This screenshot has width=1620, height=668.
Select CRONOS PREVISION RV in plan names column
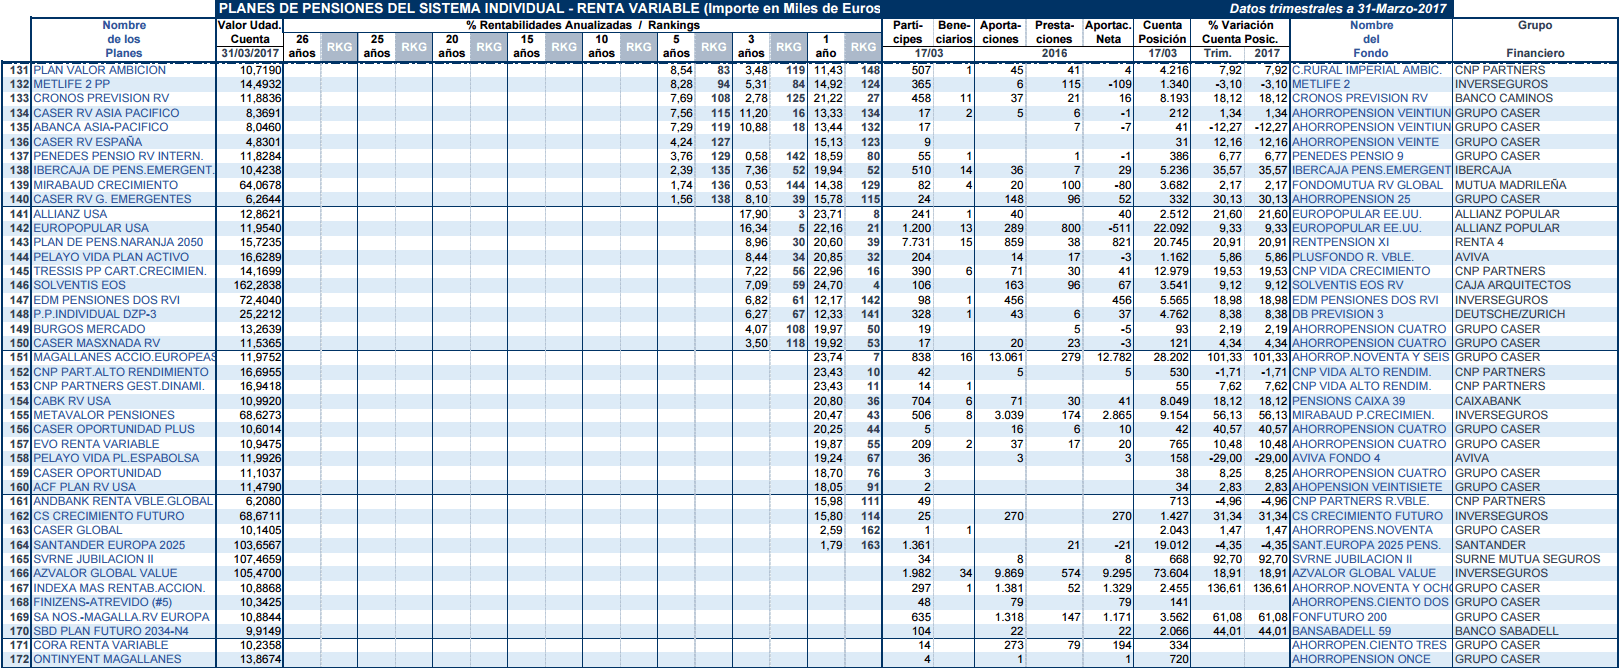[x=101, y=99]
